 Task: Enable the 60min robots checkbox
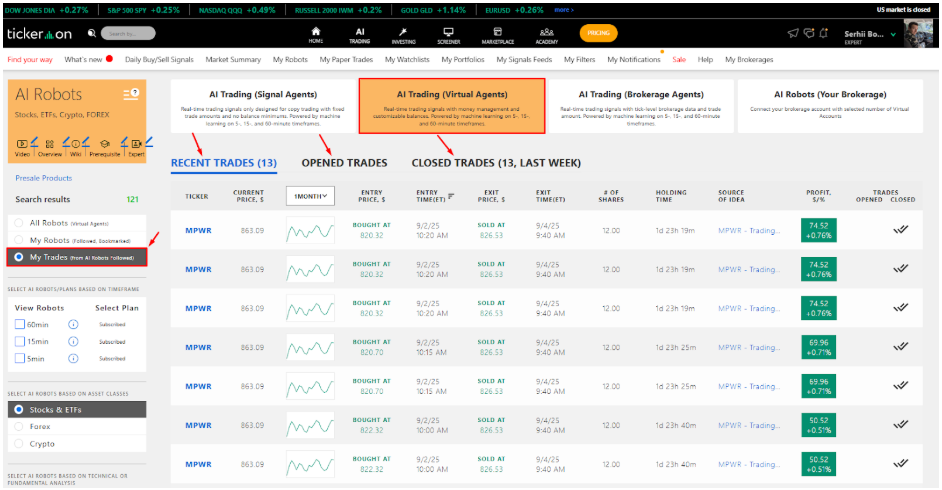20,324
